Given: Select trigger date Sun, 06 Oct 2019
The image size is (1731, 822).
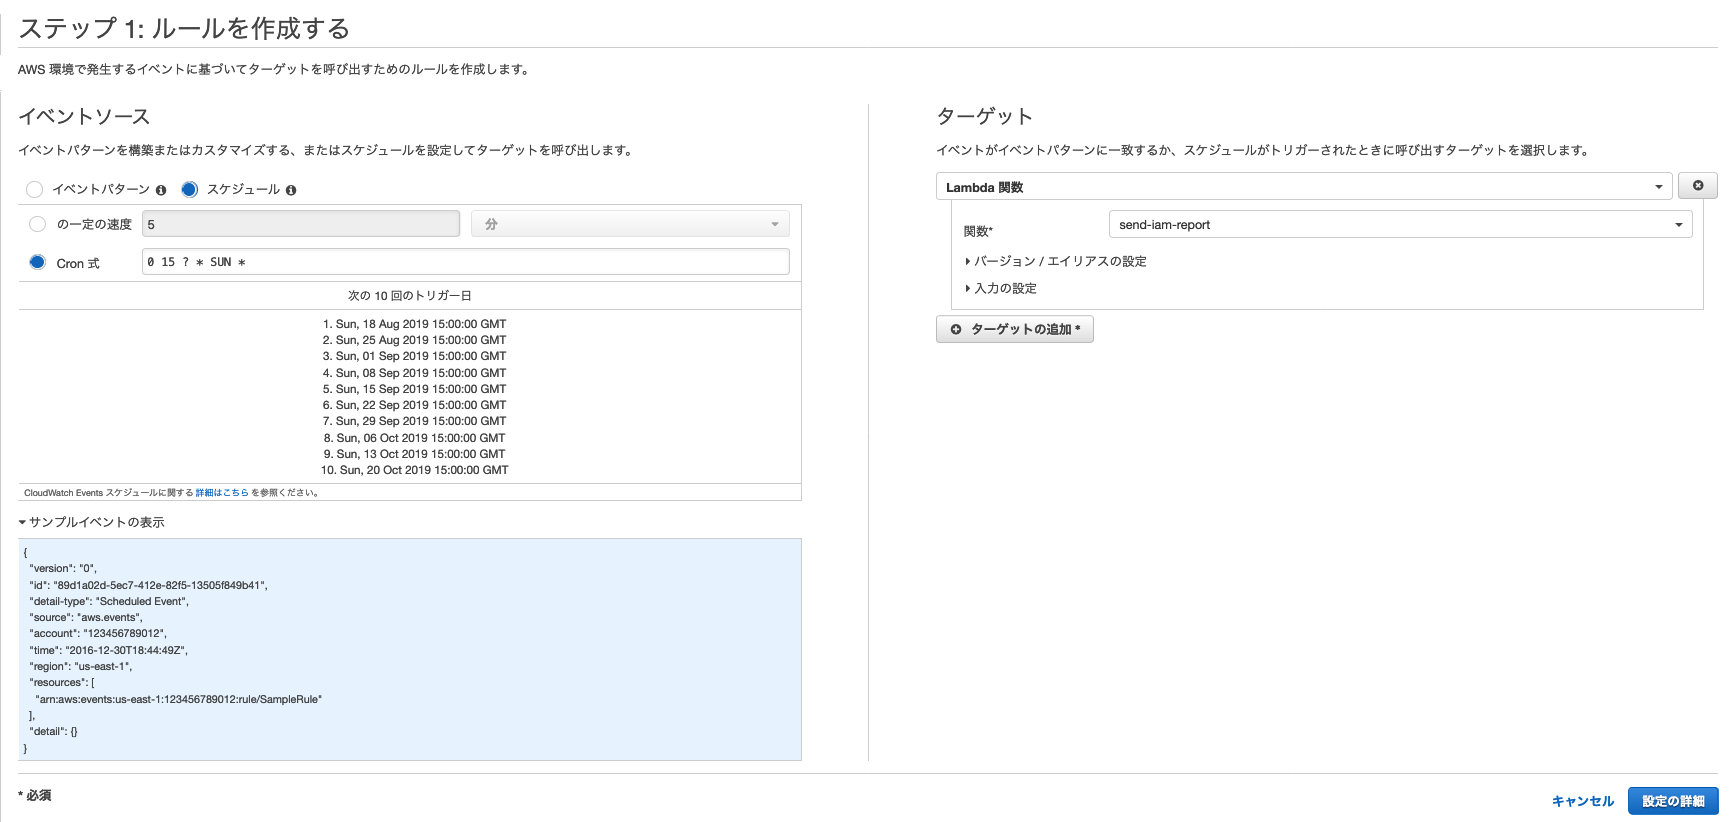Looking at the screenshot, I should [x=415, y=438].
